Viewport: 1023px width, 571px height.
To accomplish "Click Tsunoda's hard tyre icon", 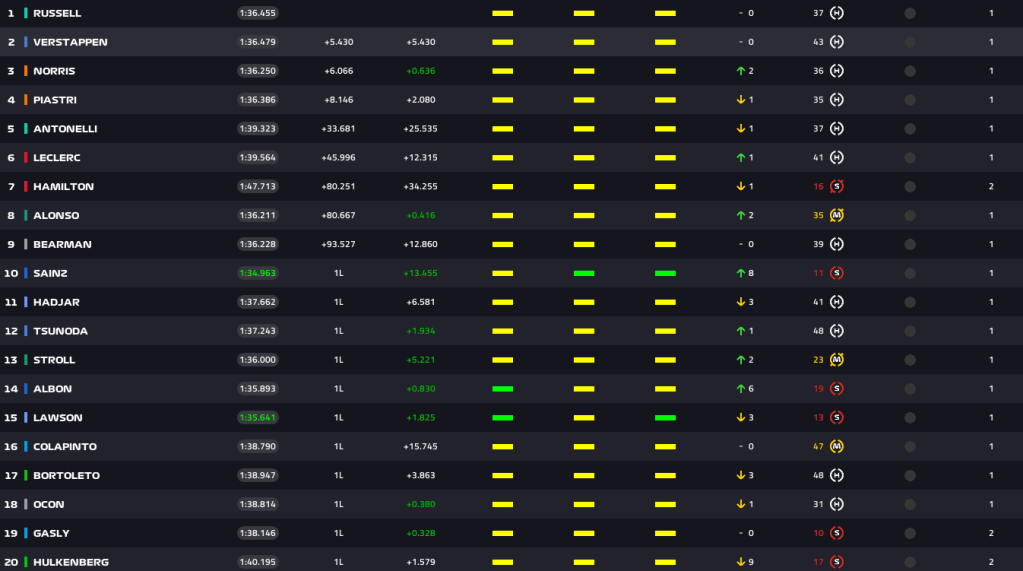I will pos(836,331).
